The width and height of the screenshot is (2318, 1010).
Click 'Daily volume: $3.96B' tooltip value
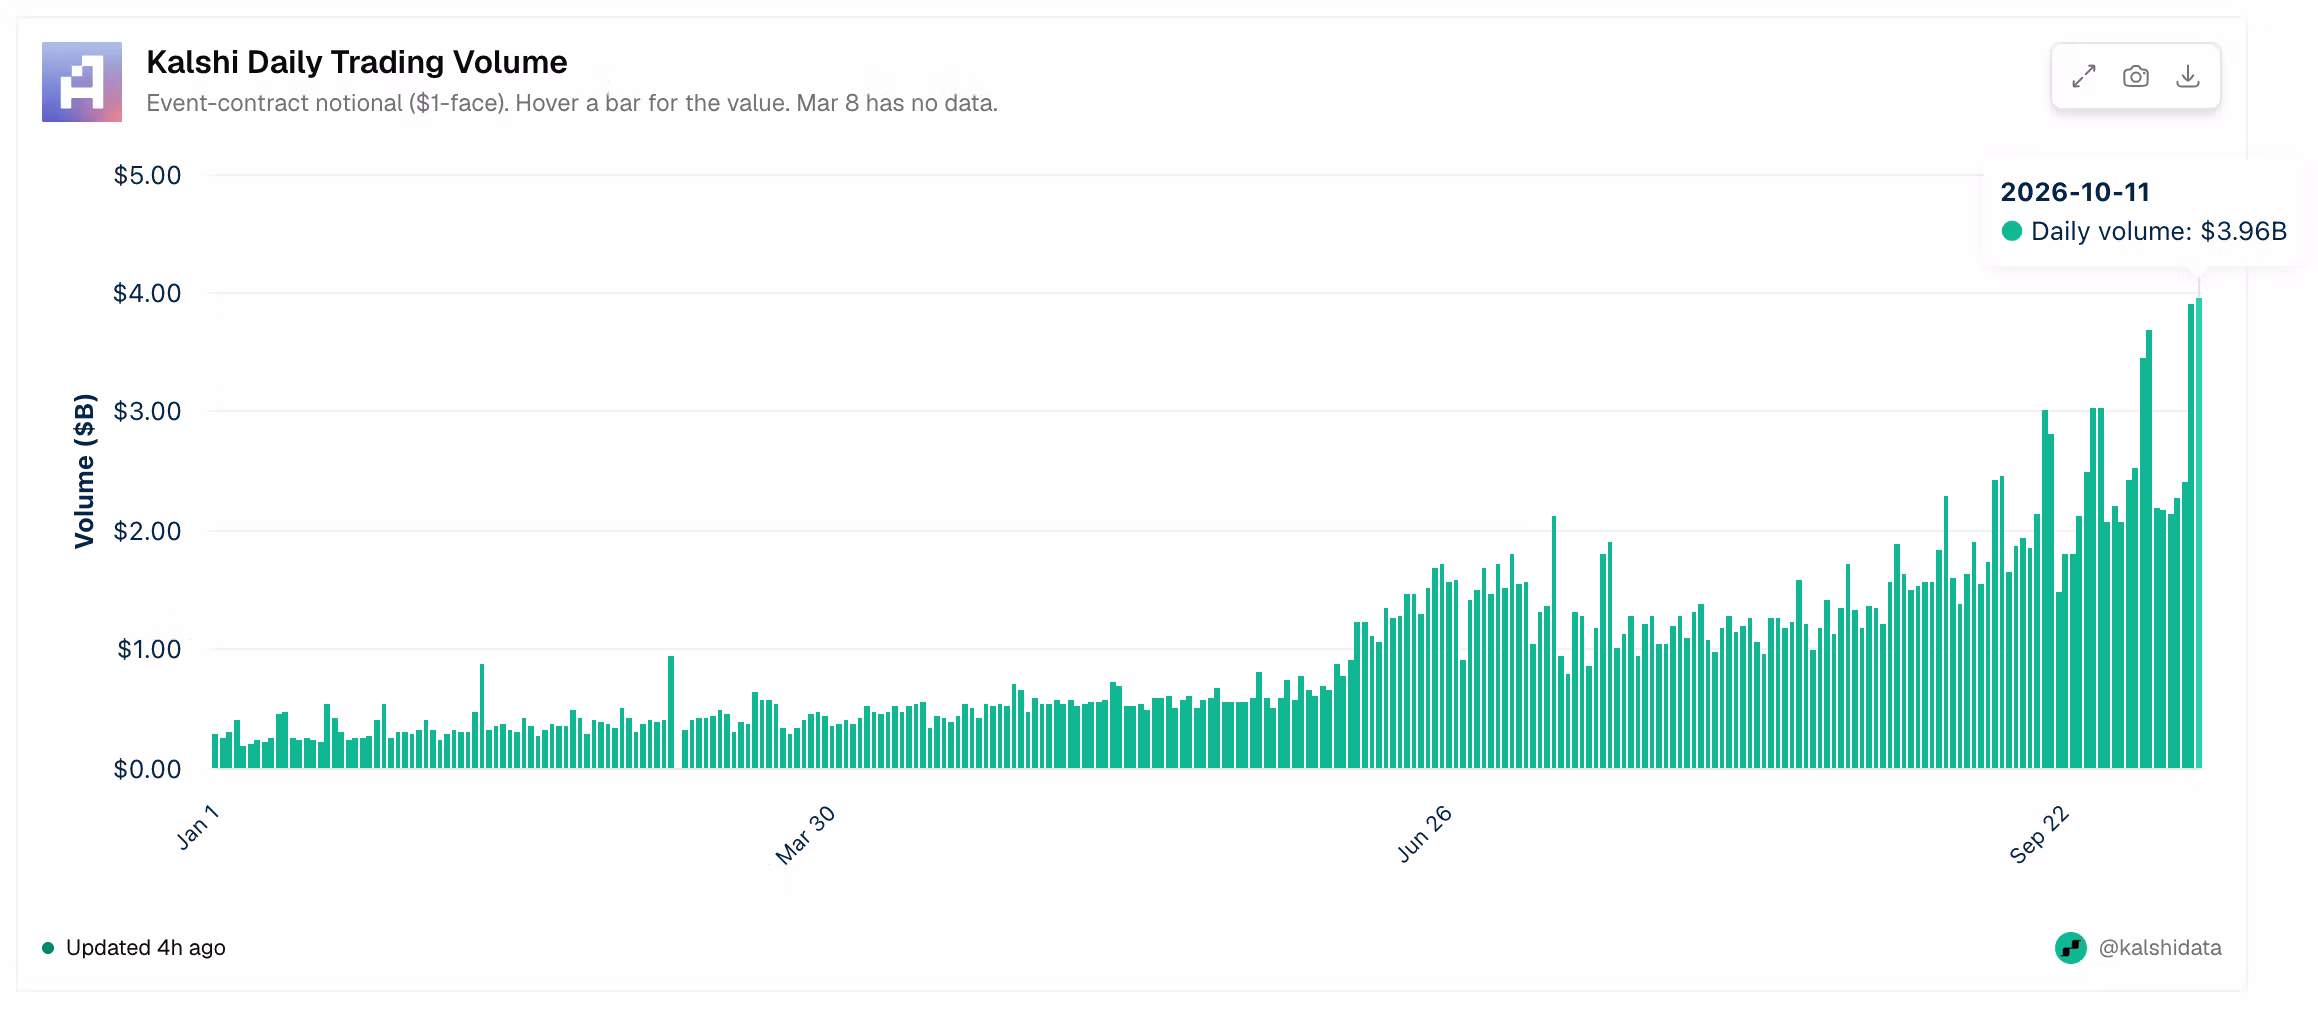click(2159, 232)
